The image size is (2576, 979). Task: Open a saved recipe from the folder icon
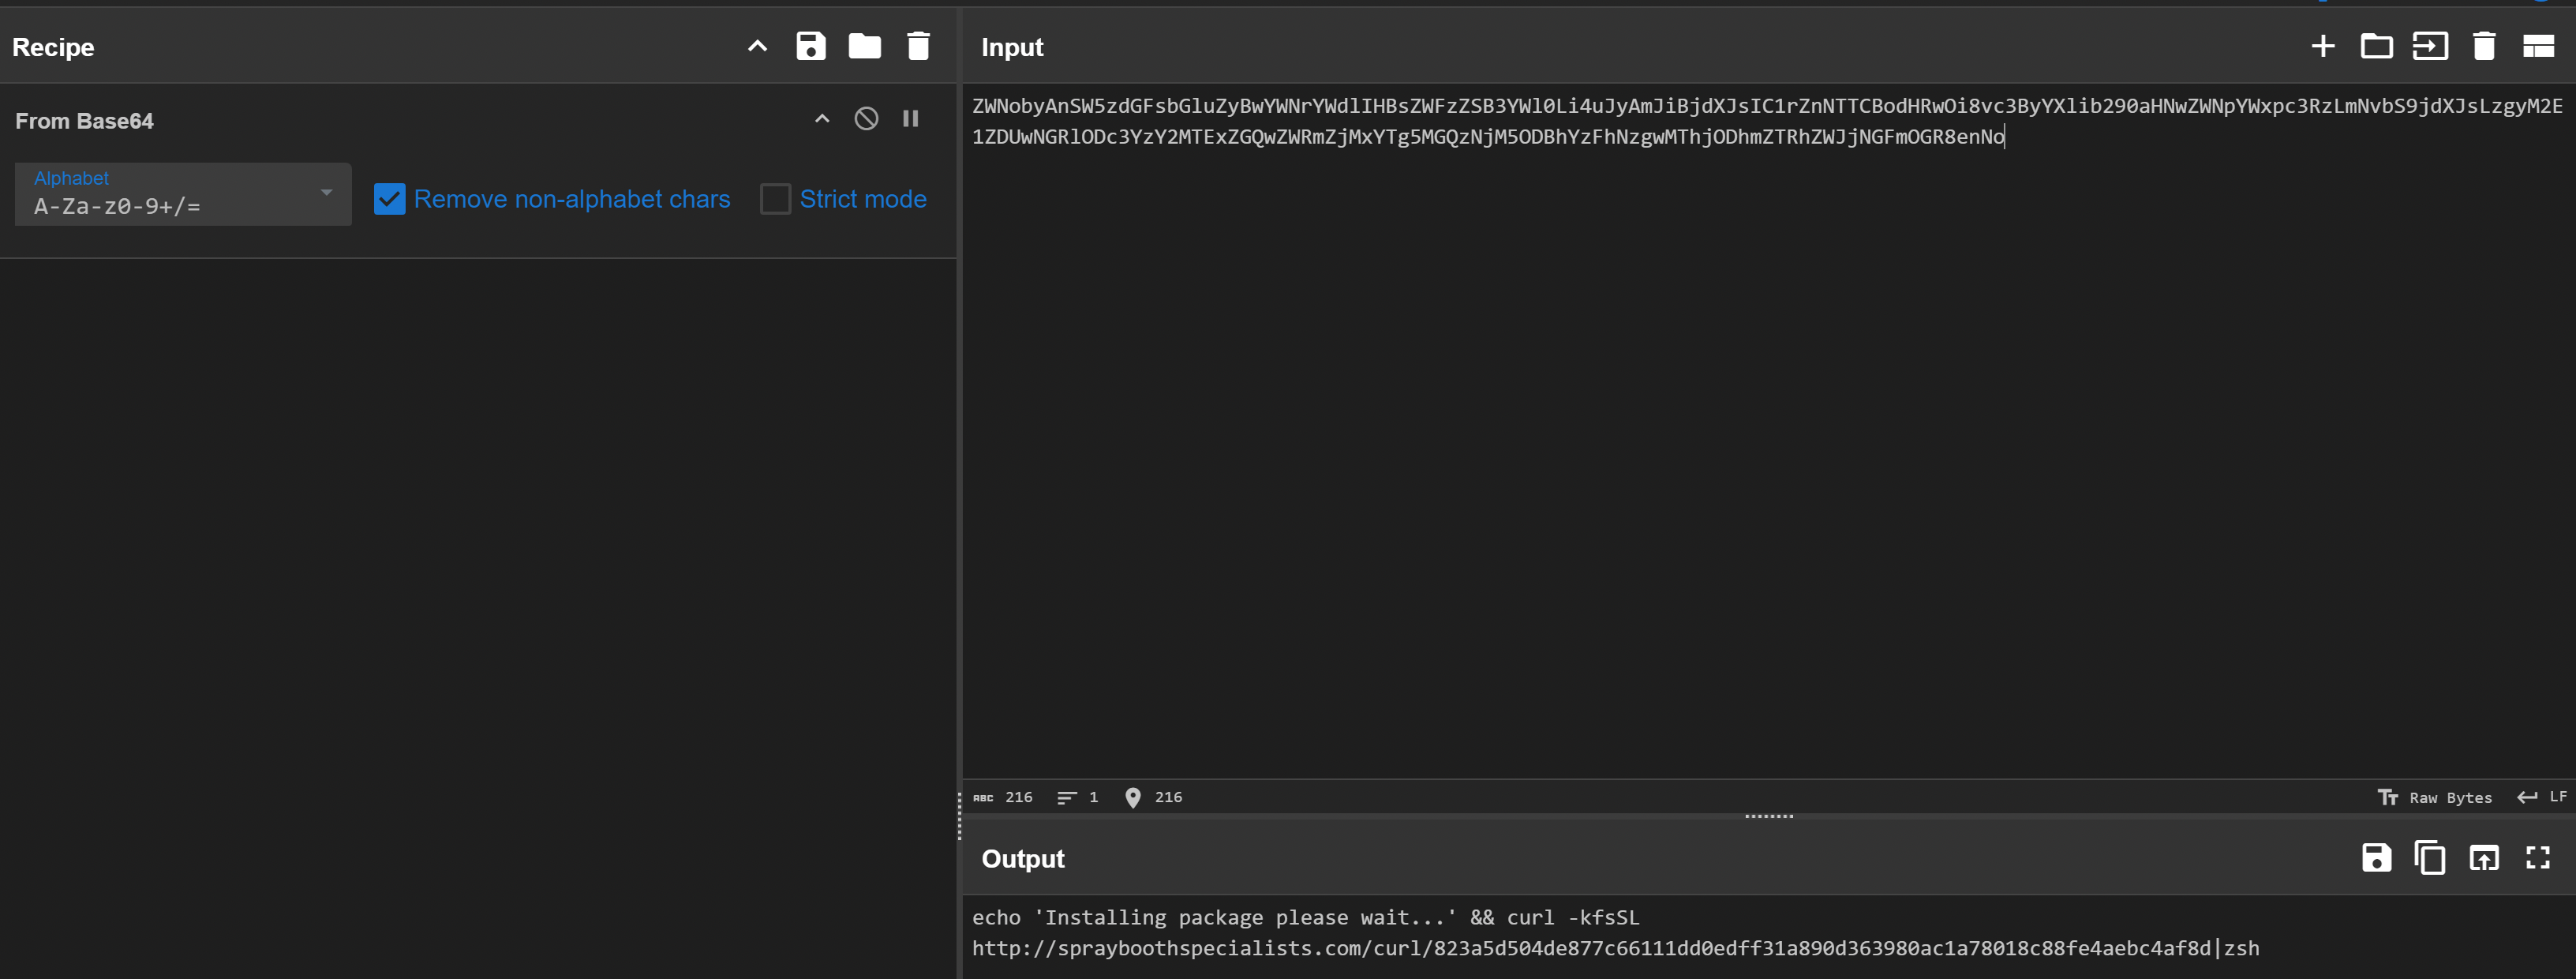tap(864, 46)
